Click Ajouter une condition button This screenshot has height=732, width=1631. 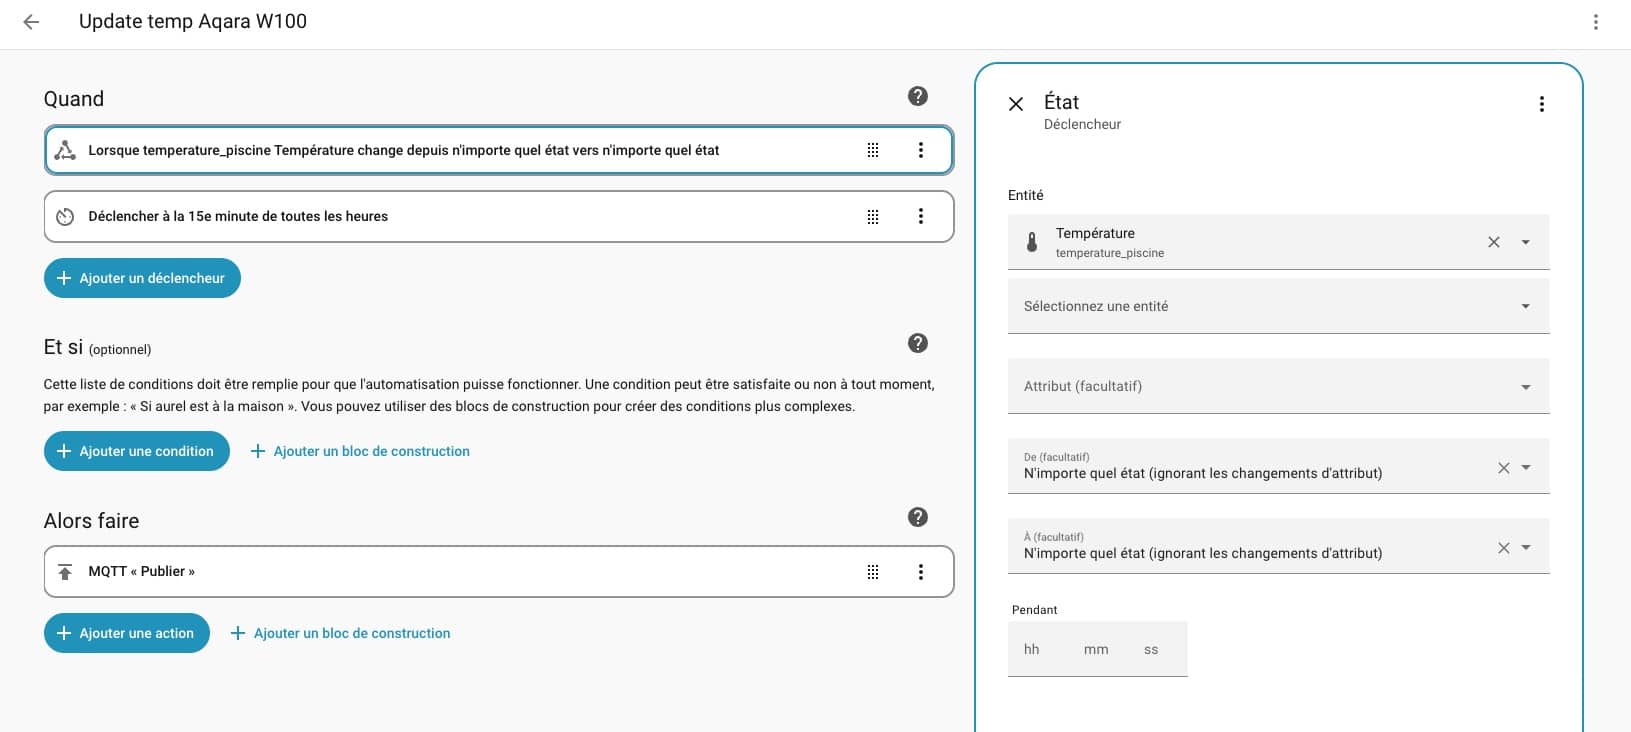pyautogui.click(x=137, y=451)
